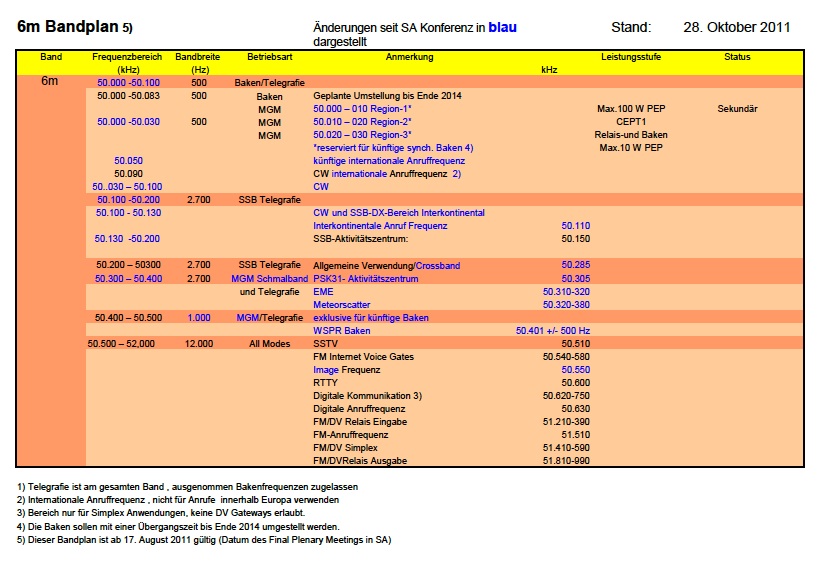Click 'CW internationale Anruffrequenz 2)'
This screenshot has width=822, height=563.
387,174
